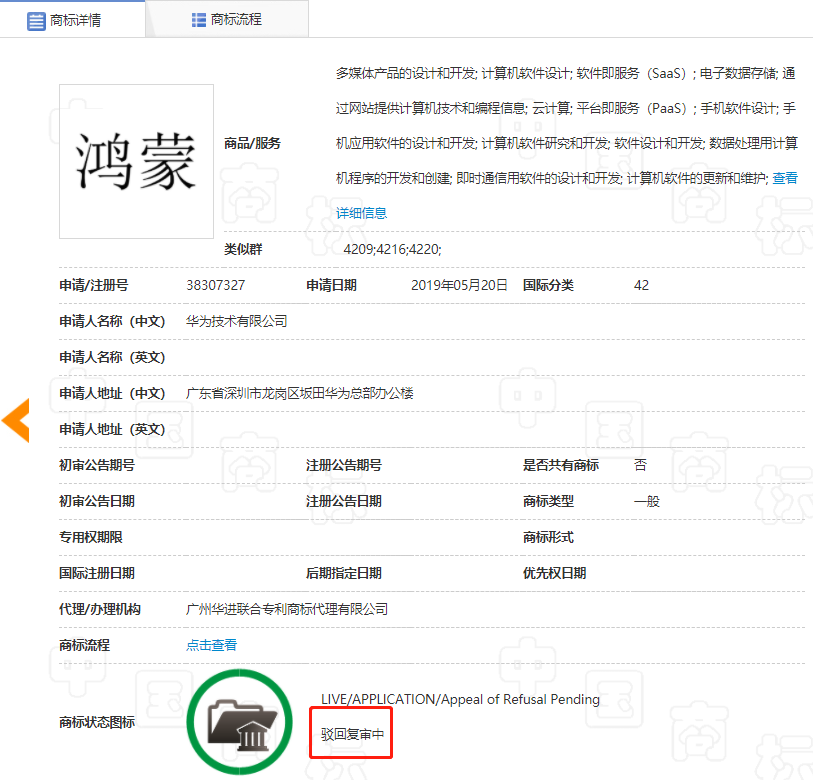
Task: Click the 国际注册日期 label
Action: 97,573
